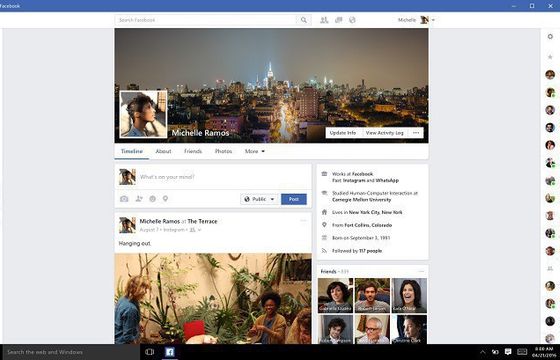Viewport: 560px width, 360px height.
Task: Open account dropdown arrow beside Michelle
Action: tap(433, 20)
